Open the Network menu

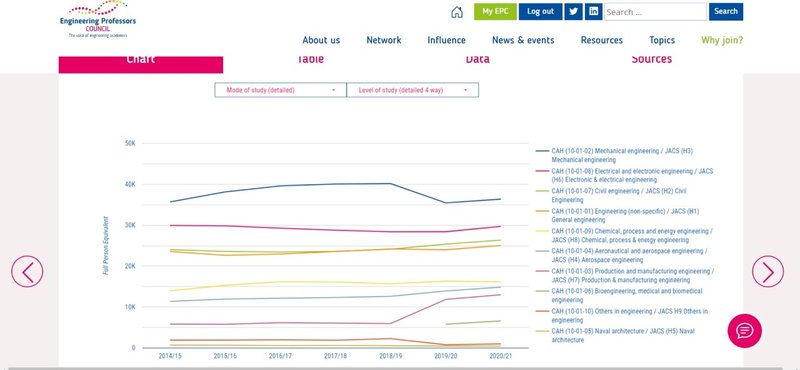click(384, 40)
